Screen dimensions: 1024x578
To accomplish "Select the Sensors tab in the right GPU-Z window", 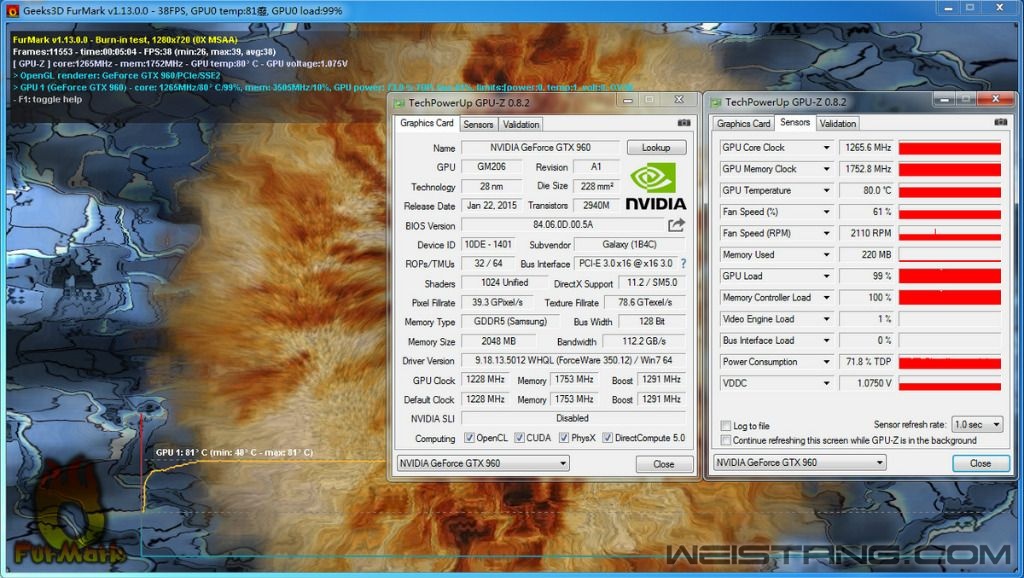I will 795,122.
